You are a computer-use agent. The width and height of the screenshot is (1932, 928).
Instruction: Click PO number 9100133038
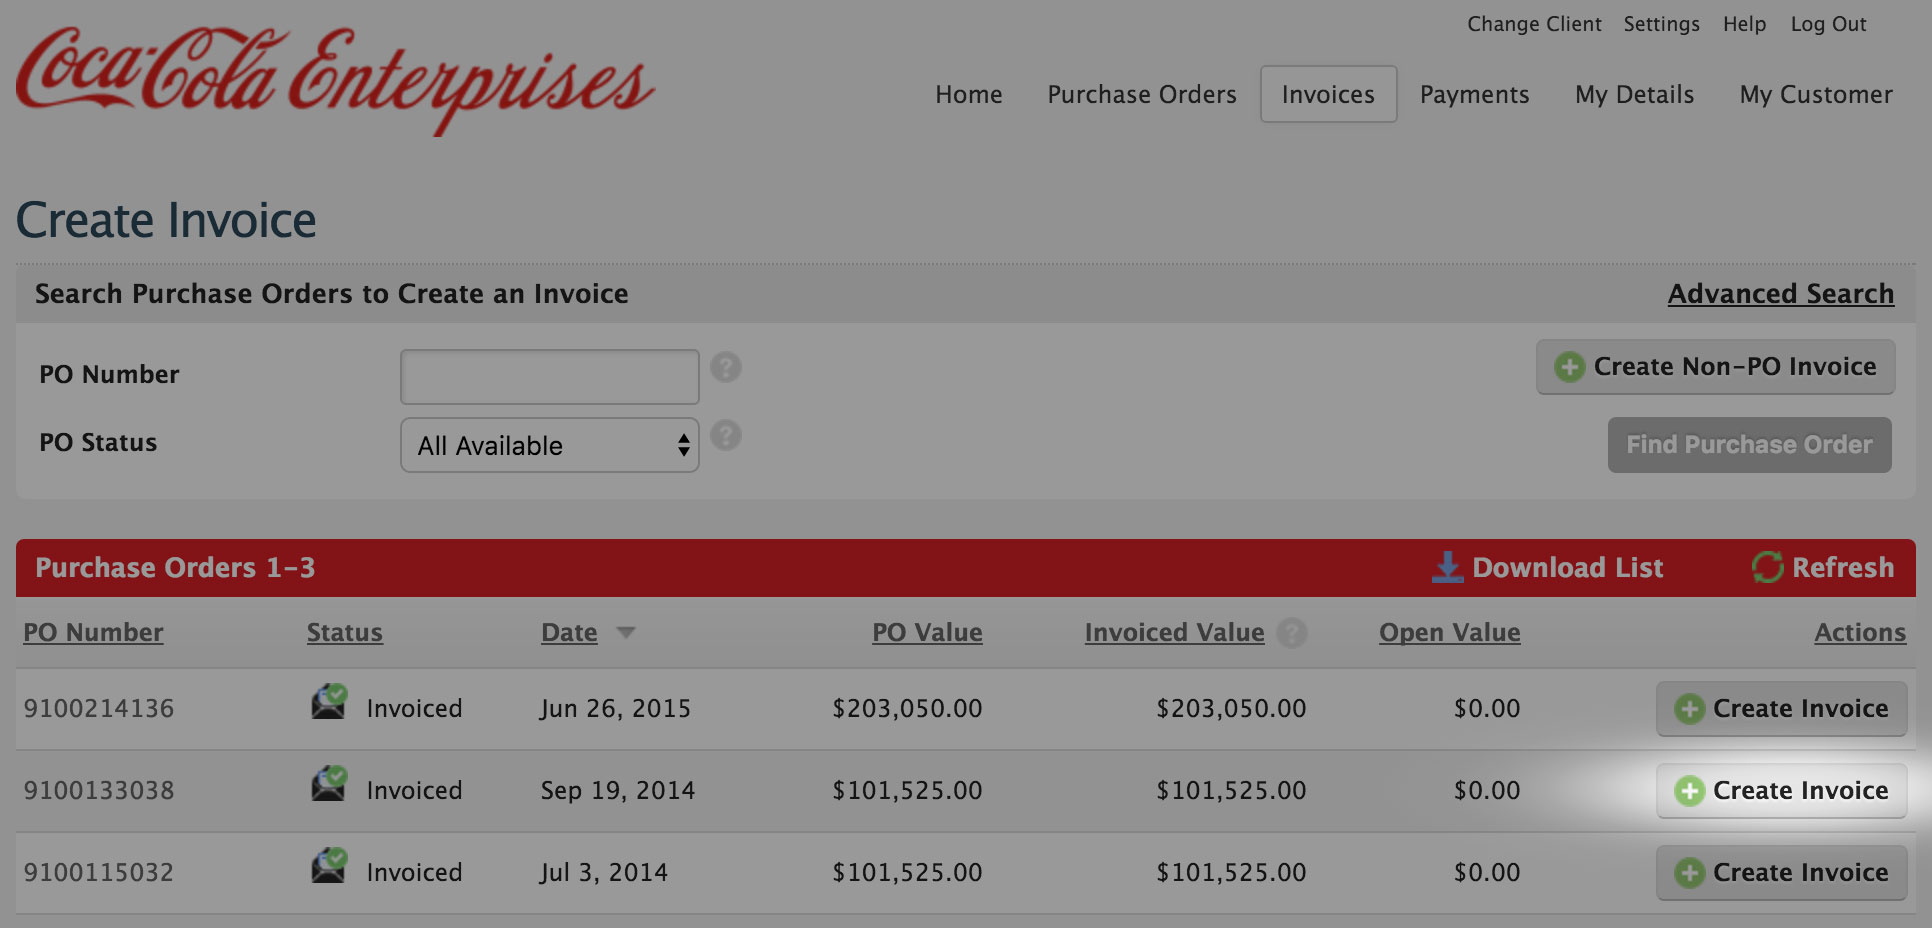99,791
